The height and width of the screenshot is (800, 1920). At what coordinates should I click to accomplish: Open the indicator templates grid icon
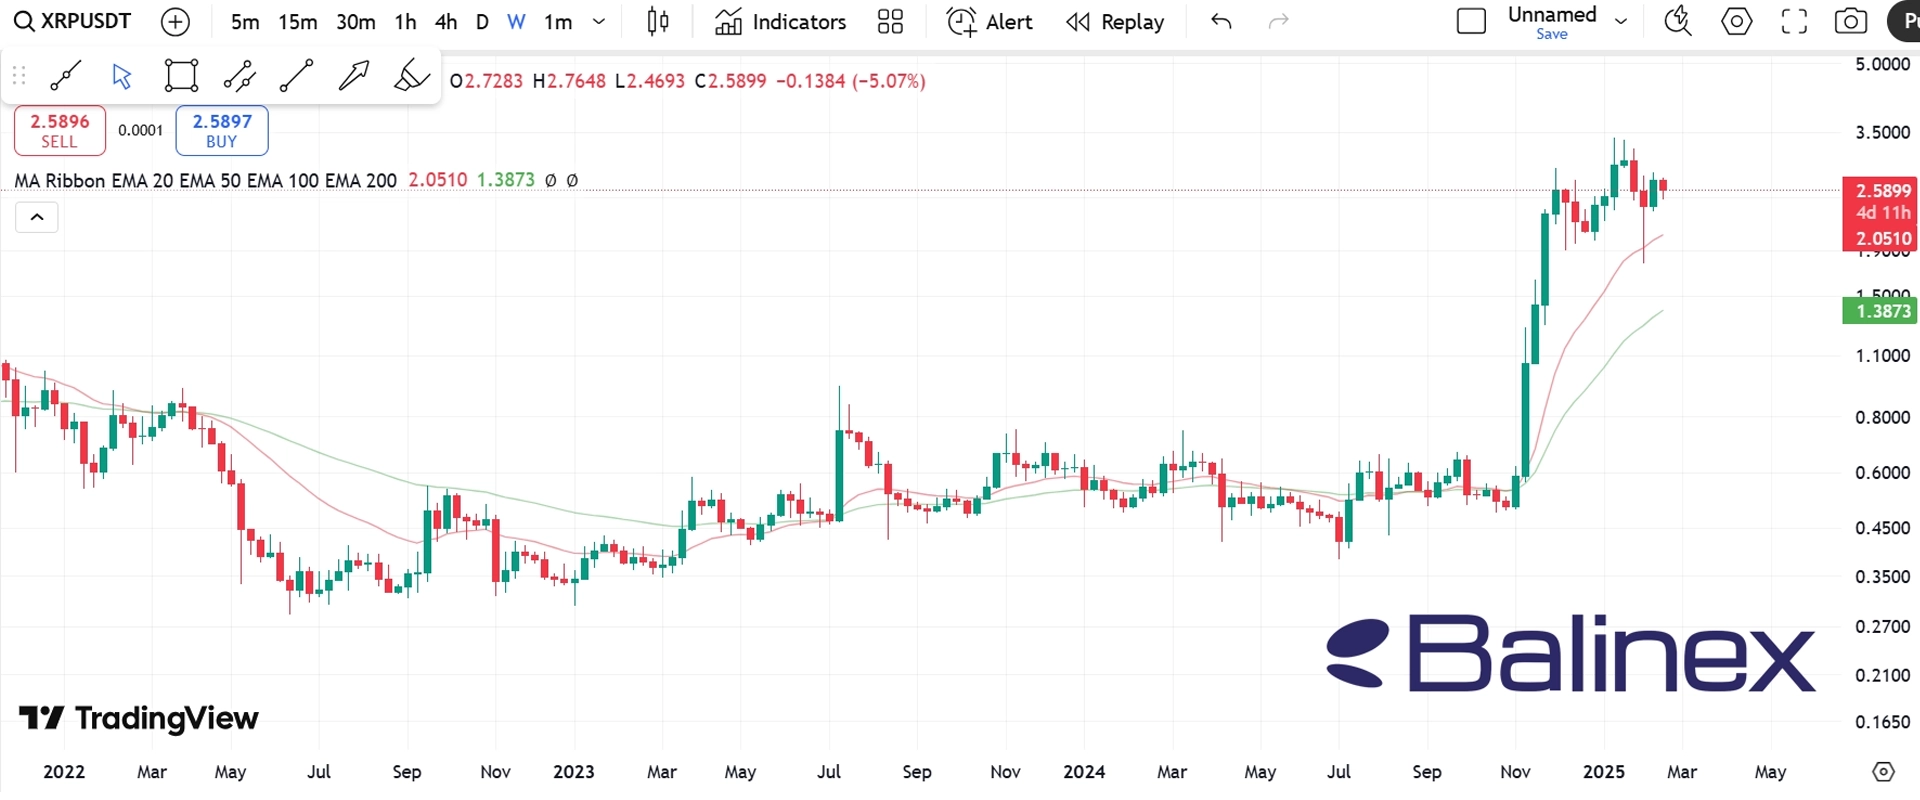[890, 22]
